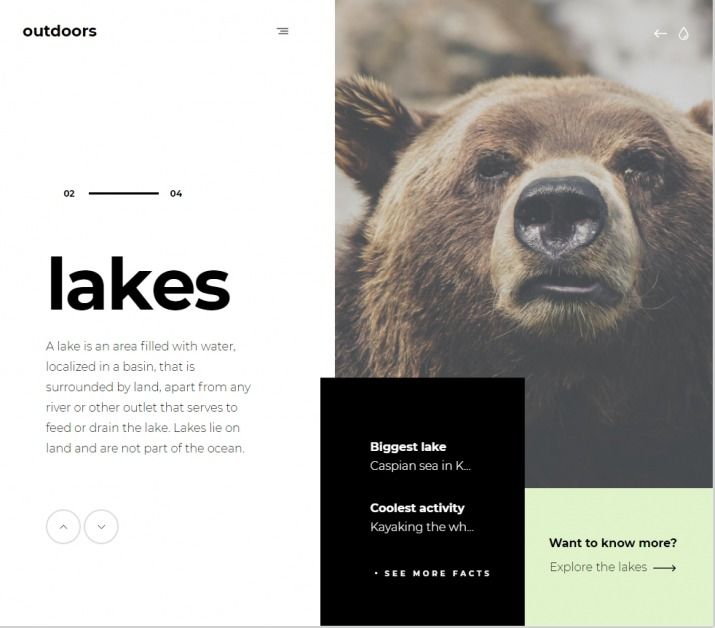Click the back arrow over the bear photo
Image resolution: width=715 pixels, height=628 pixels.
tap(660, 33)
